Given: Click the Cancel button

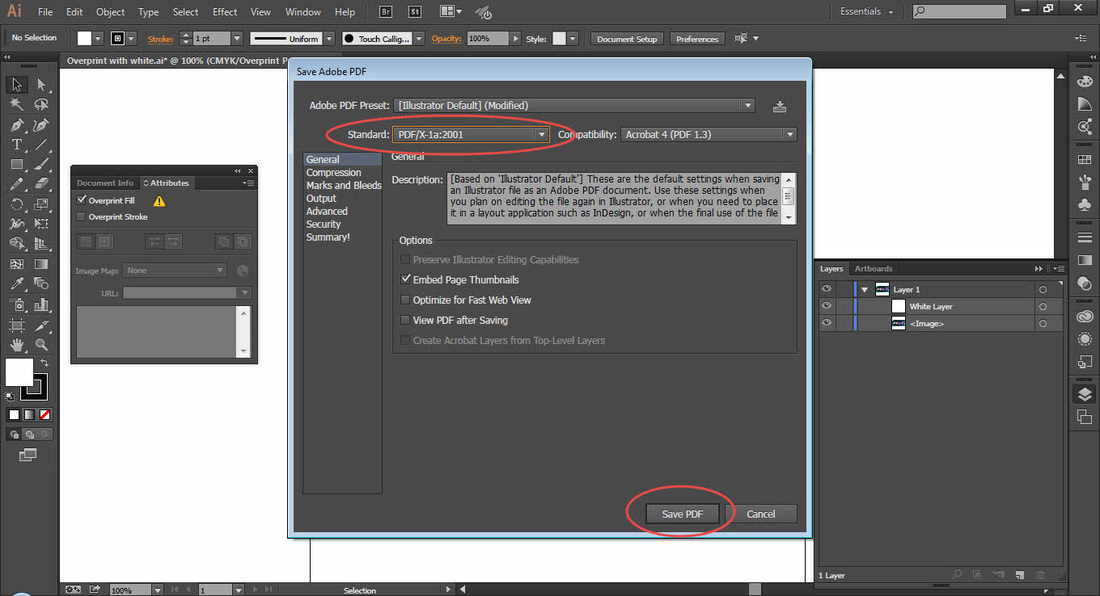Looking at the screenshot, I should [x=760, y=514].
